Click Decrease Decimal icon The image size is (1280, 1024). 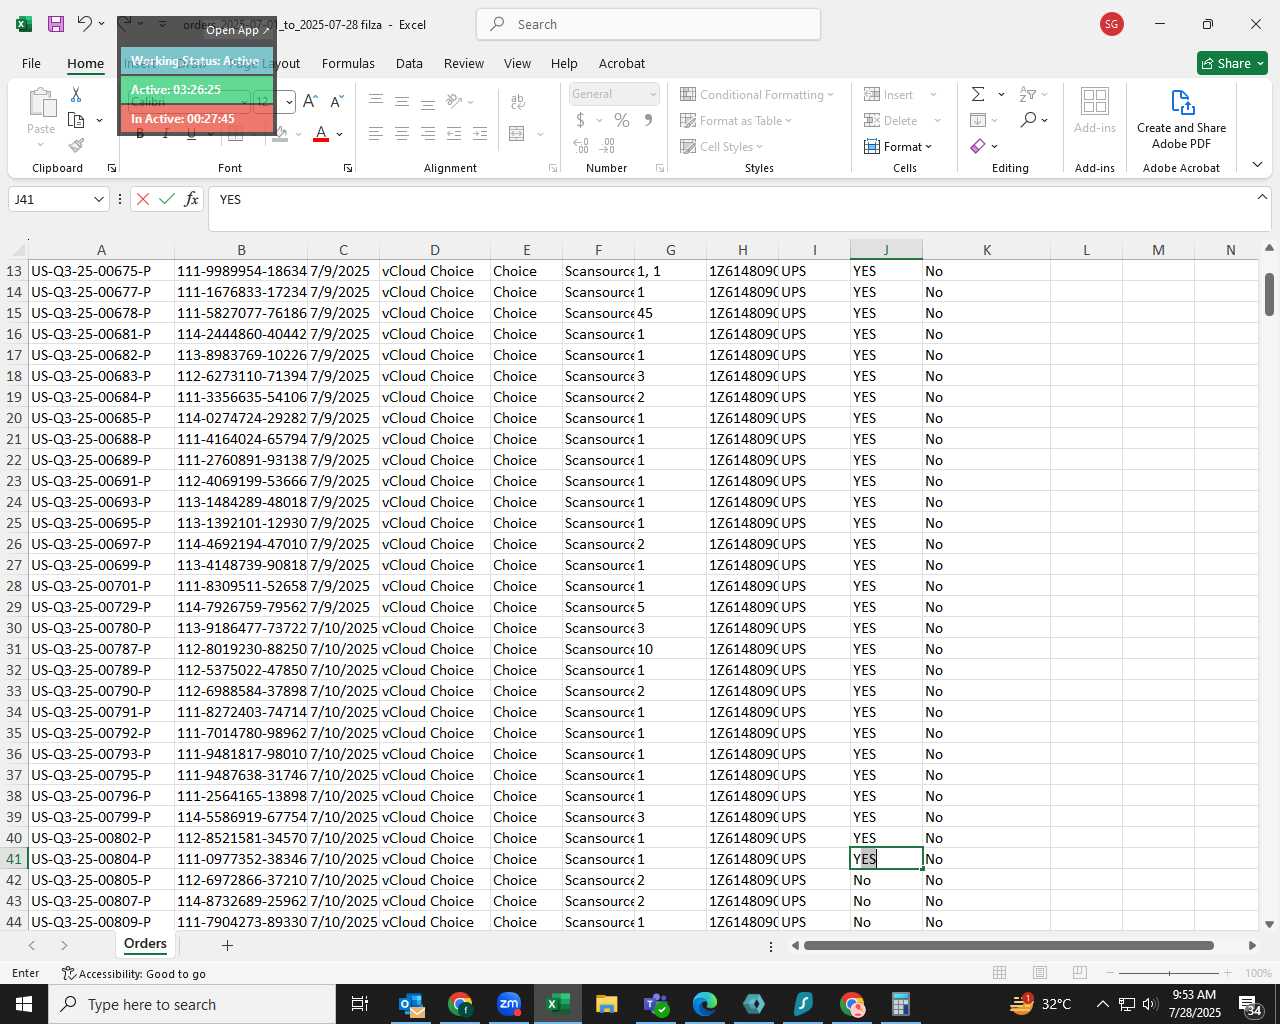point(608,146)
